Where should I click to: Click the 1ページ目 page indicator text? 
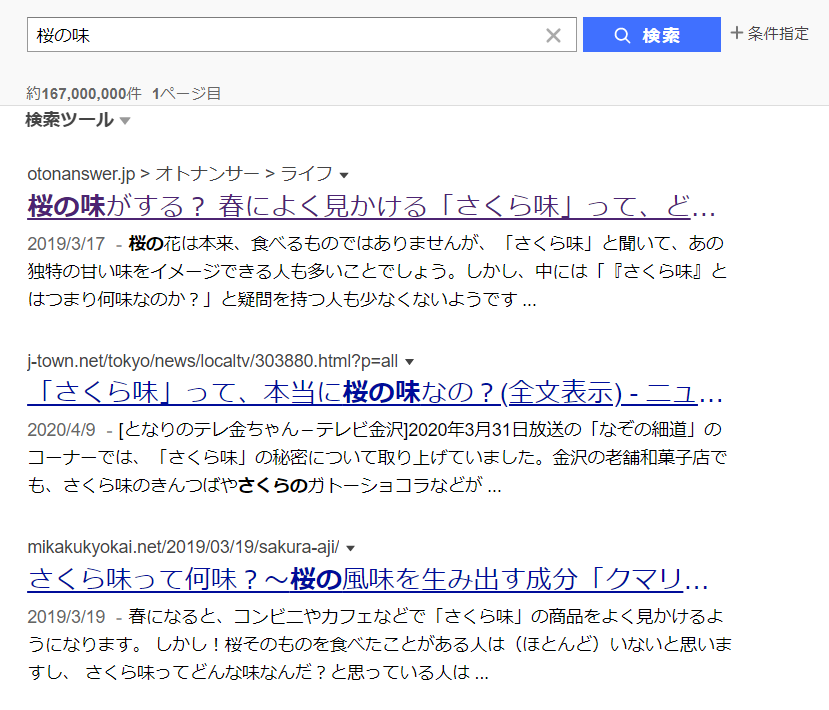click(187, 94)
